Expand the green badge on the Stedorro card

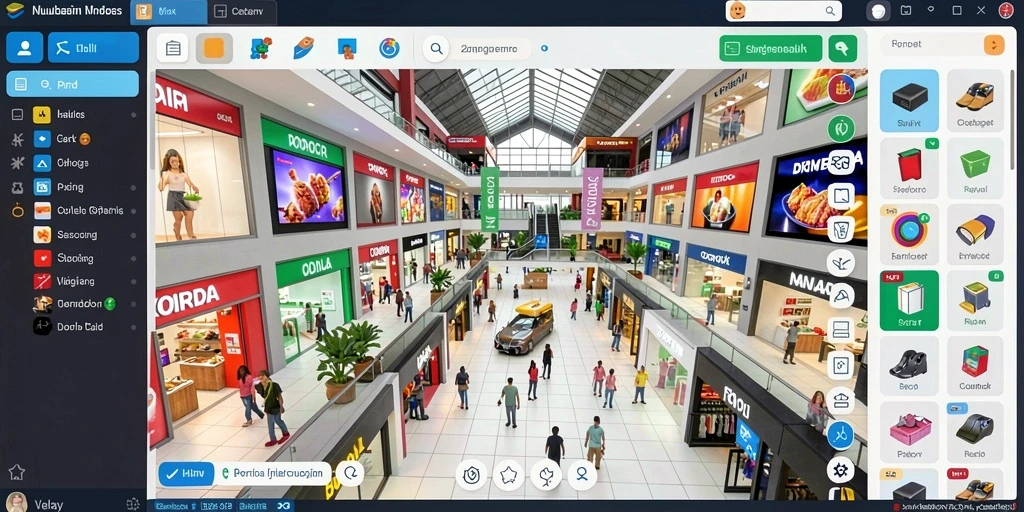tap(932, 143)
